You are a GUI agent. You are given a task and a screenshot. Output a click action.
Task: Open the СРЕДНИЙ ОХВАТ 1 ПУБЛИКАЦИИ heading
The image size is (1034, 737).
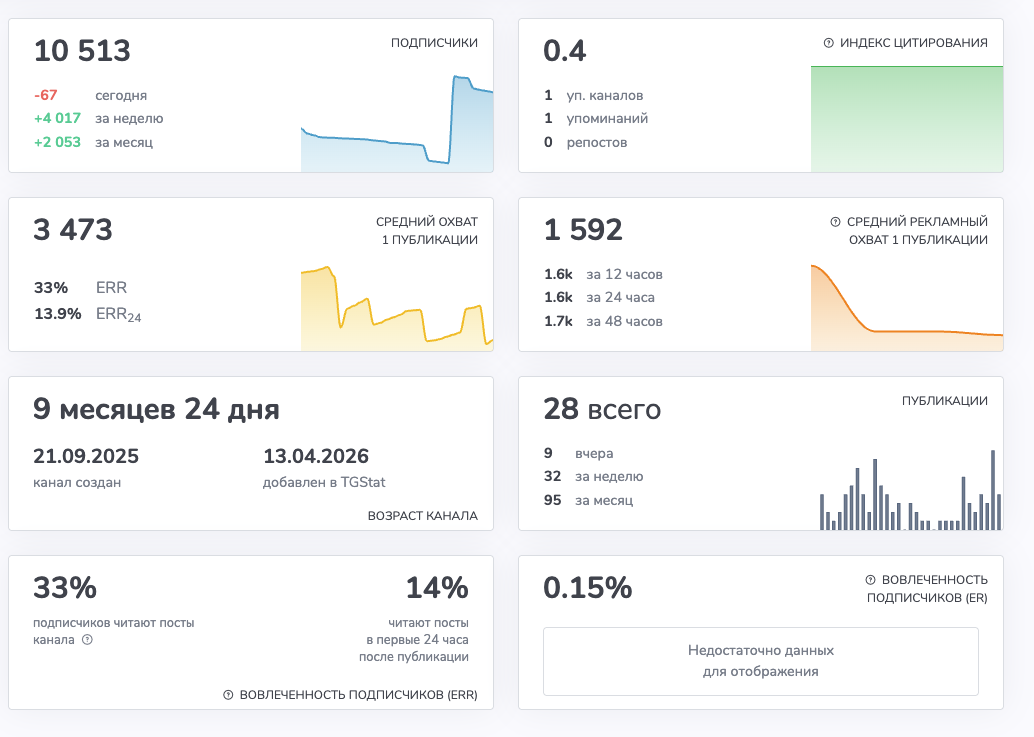pyautogui.click(x=427, y=231)
